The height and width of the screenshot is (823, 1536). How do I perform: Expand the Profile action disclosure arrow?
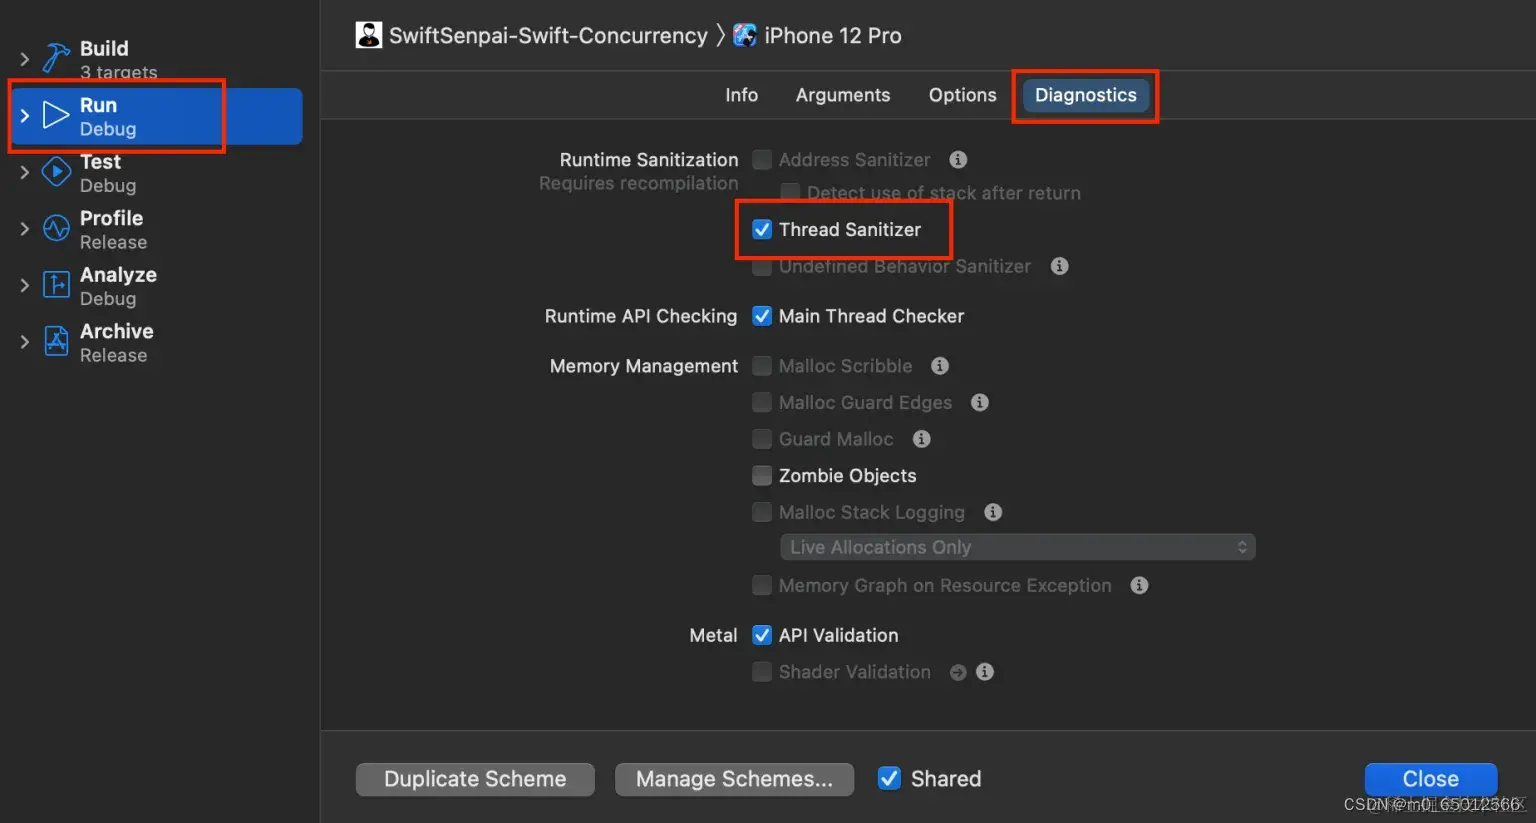pyautogui.click(x=25, y=229)
